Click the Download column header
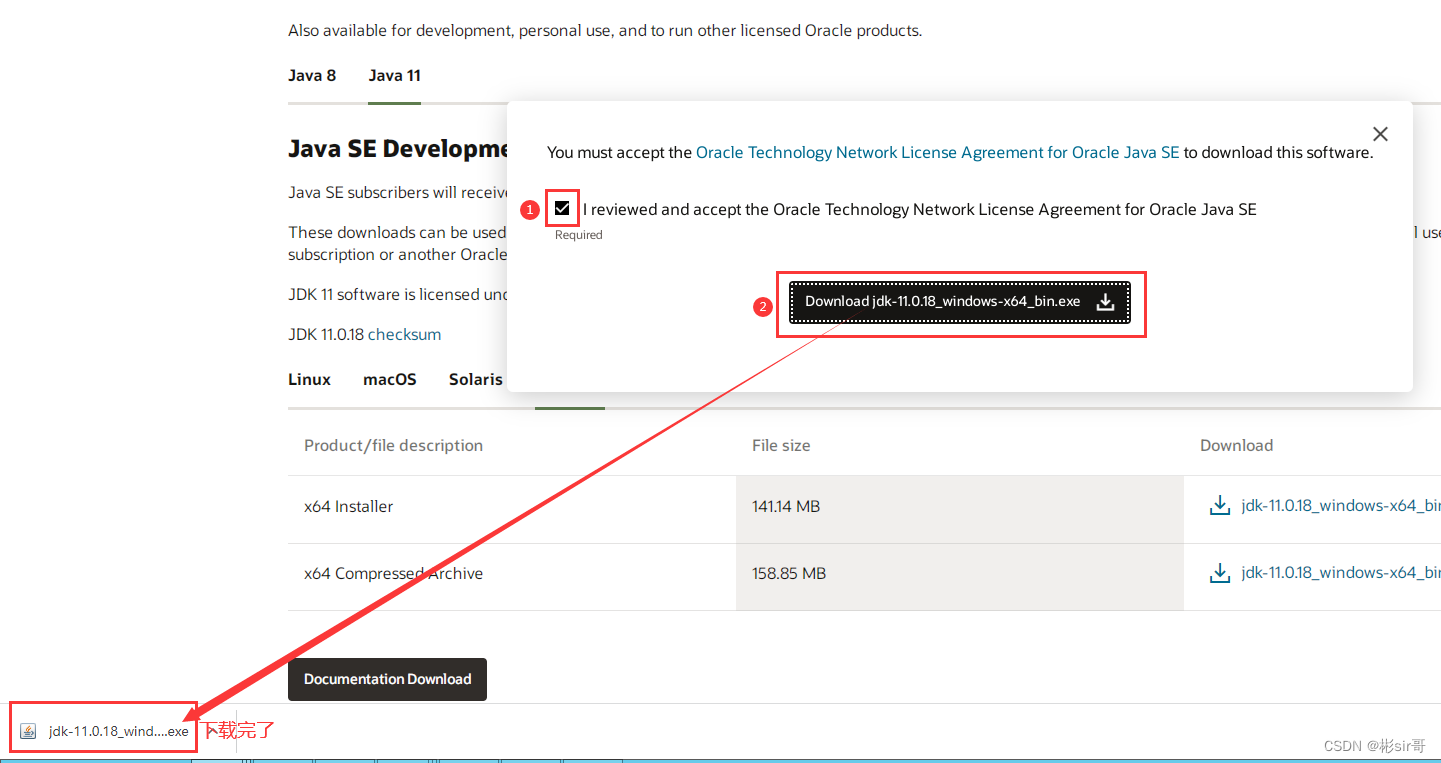Screen dimensions: 1441x763 (x=1236, y=446)
